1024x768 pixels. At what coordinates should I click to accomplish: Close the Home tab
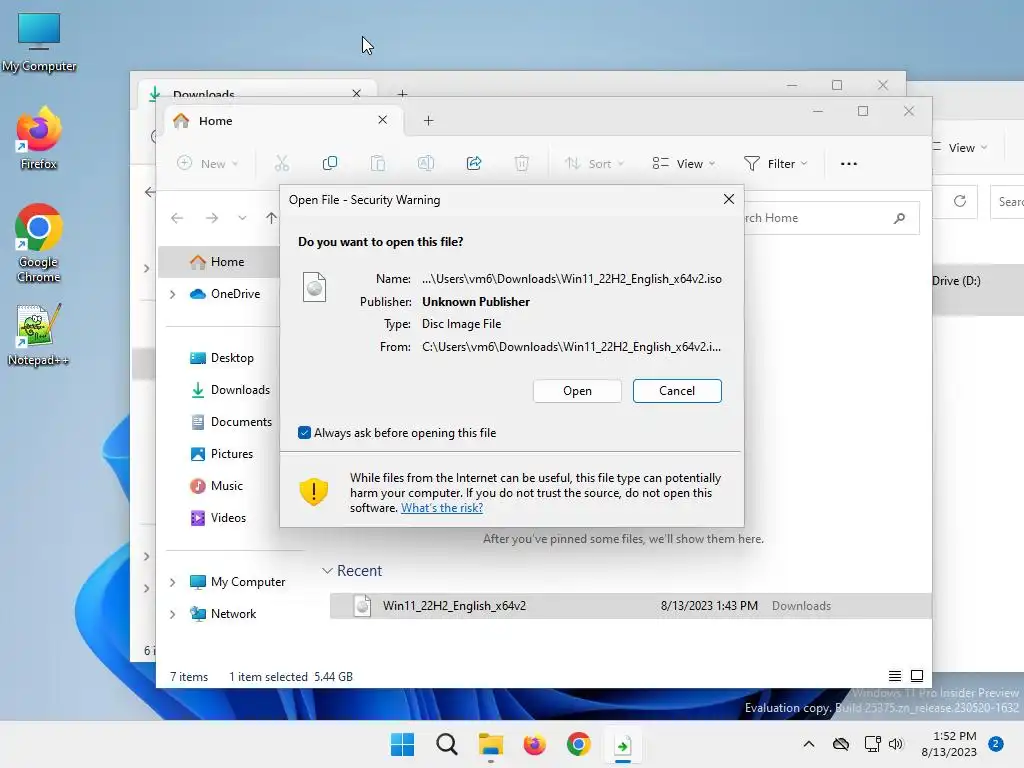[383, 120]
